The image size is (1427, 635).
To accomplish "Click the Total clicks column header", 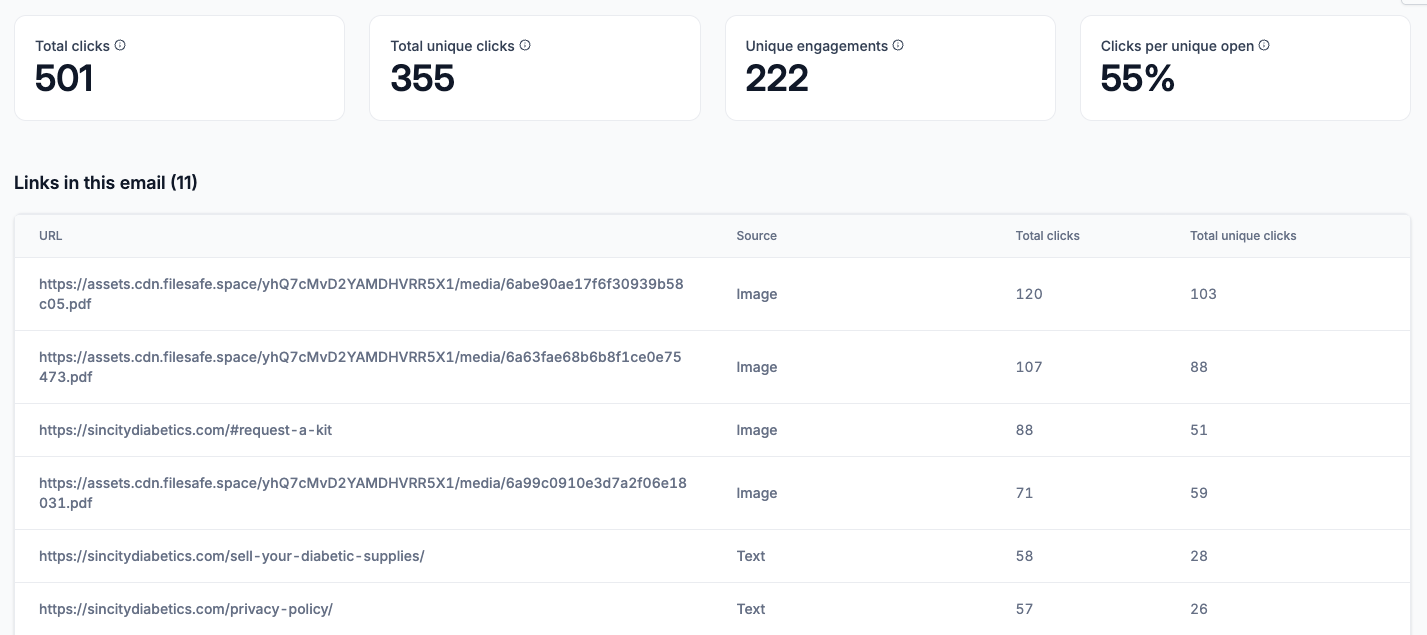I will [x=1048, y=236].
